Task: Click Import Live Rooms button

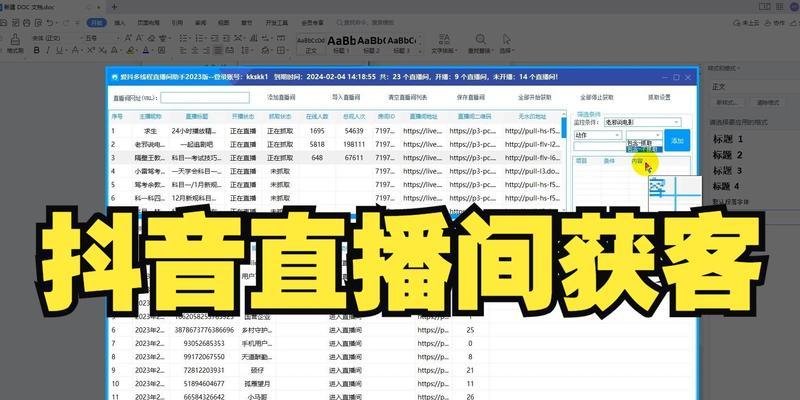Action: (x=346, y=97)
